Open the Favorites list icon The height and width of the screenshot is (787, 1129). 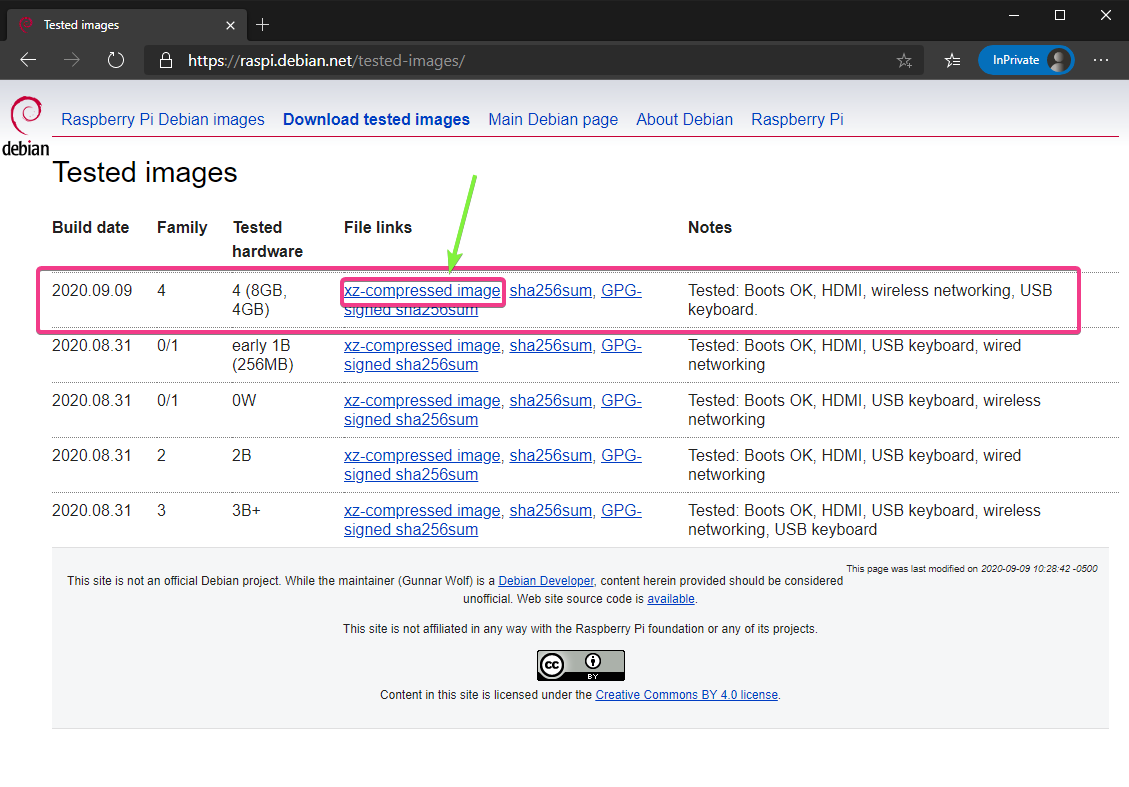tap(952, 61)
